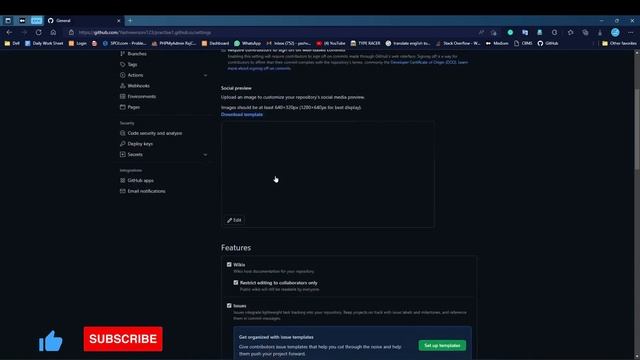This screenshot has height=360, width=640.
Task: Click the browser back arrow
Action: pyautogui.click(x=9, y=32)
